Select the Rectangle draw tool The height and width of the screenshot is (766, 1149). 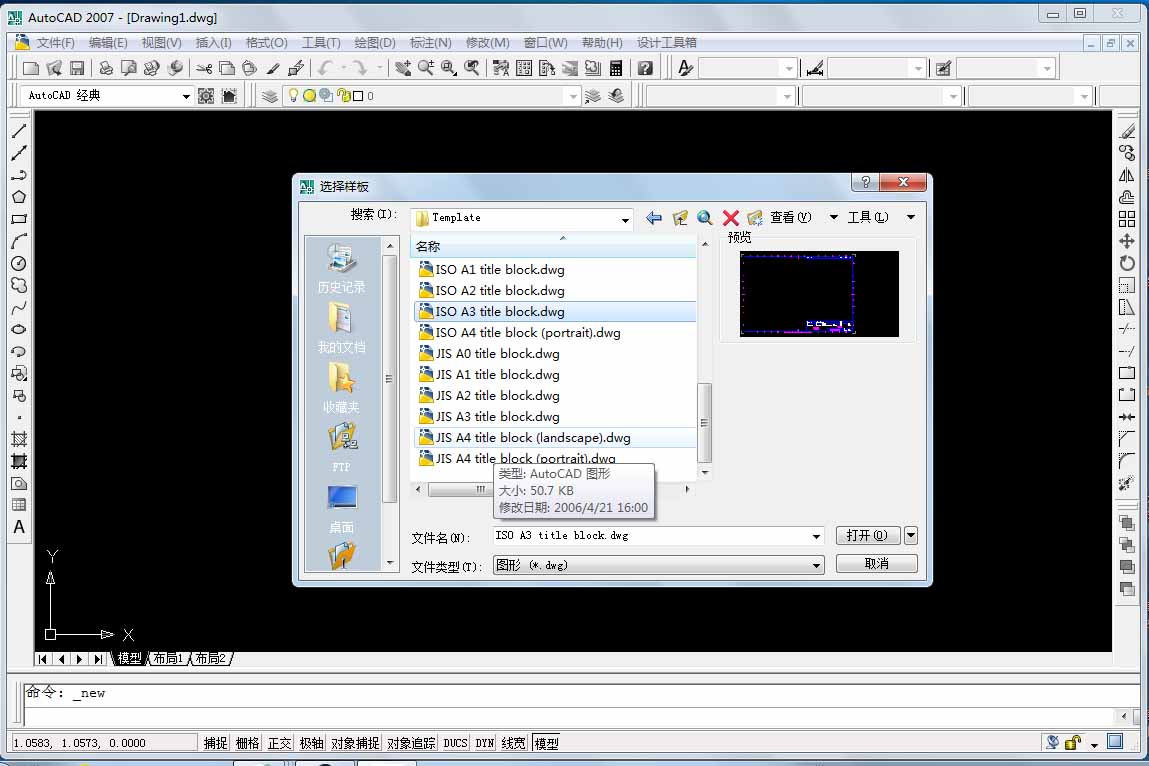point(19,219)
